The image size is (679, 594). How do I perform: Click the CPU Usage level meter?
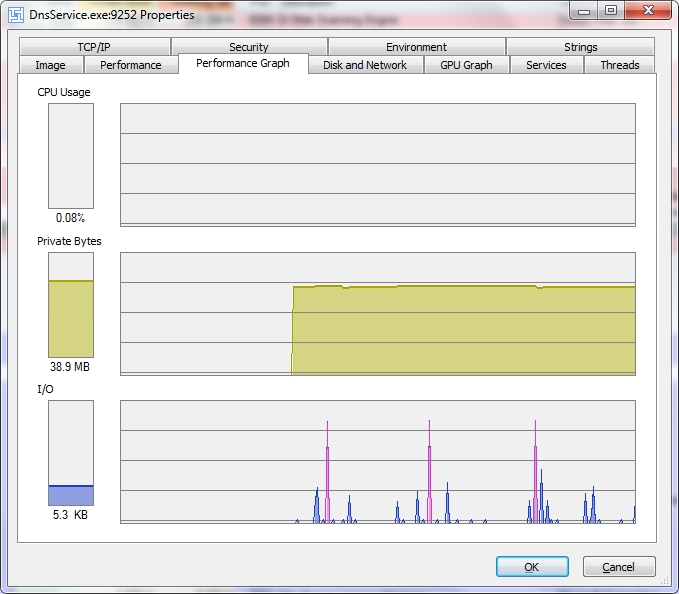coord(71,156)
